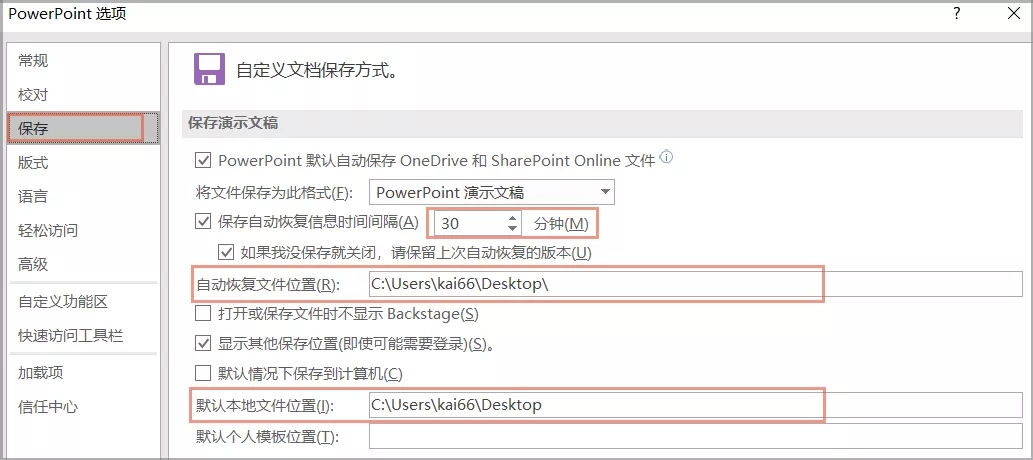This screenshot has width=1033, height=460.
Task: Click the purple floppy disk save icon
Action: [209, 69]
